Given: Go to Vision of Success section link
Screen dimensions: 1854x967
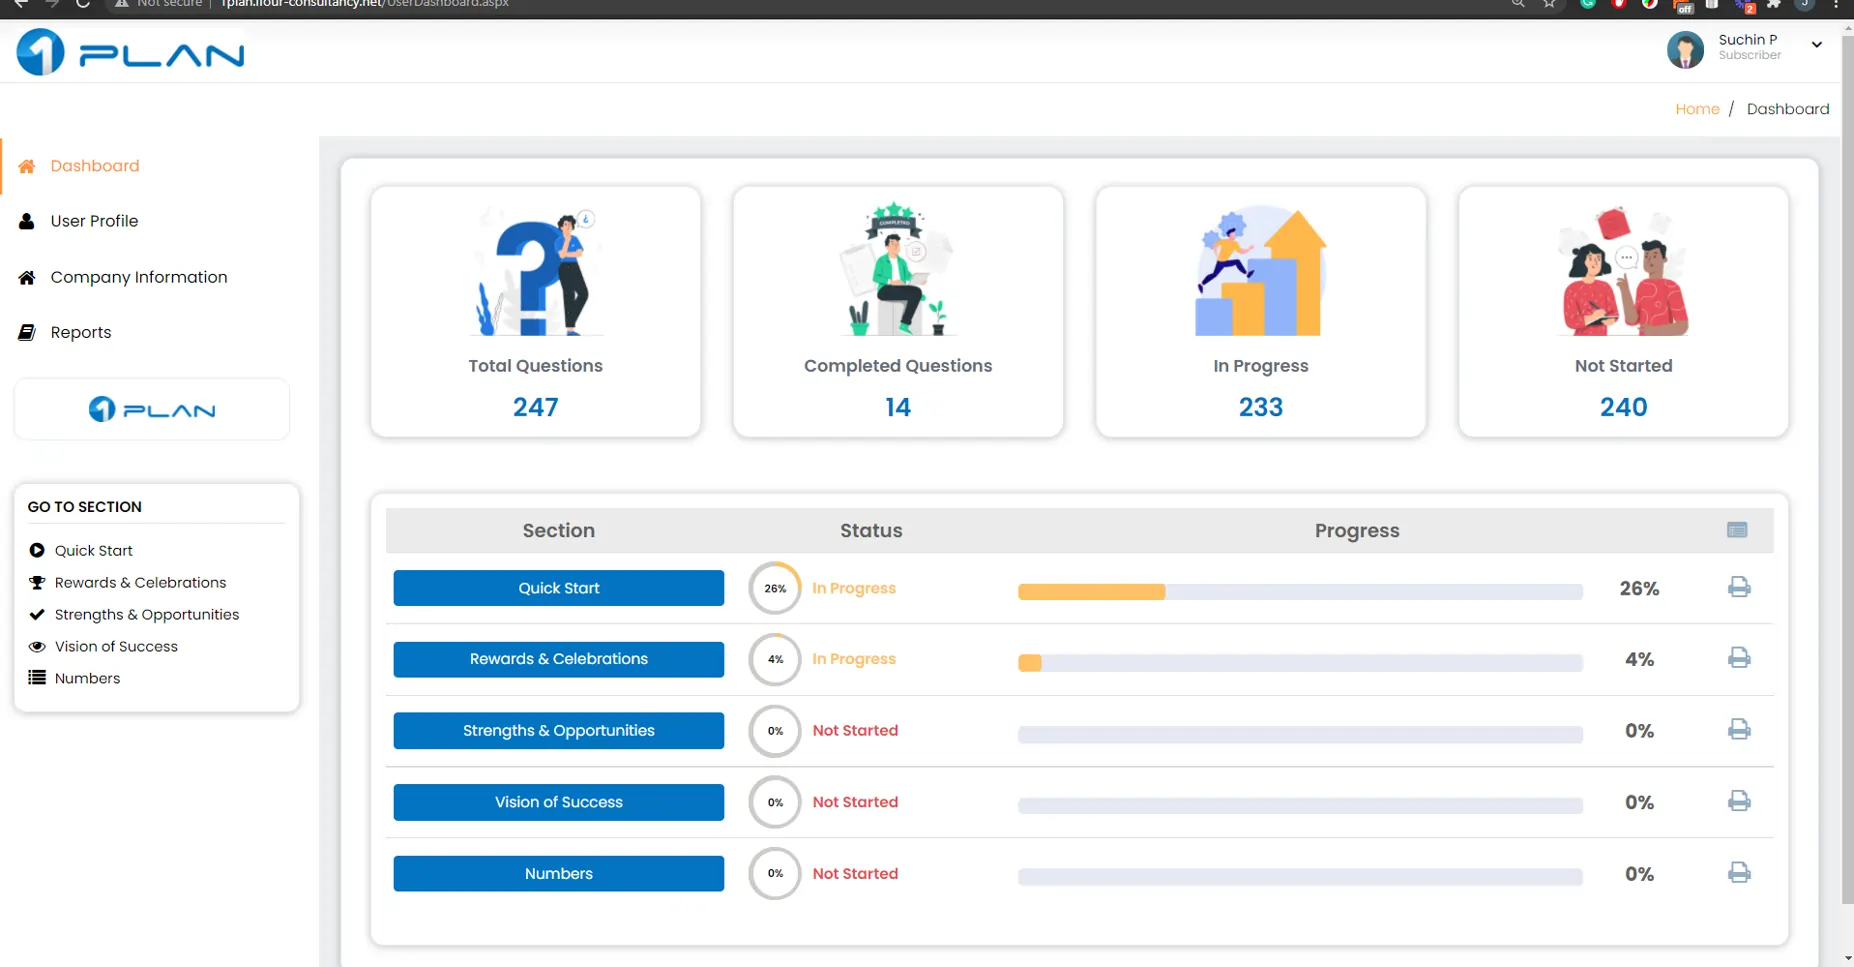Looking at the screenshot, I should pyautogui.click(x=116, y=646).
